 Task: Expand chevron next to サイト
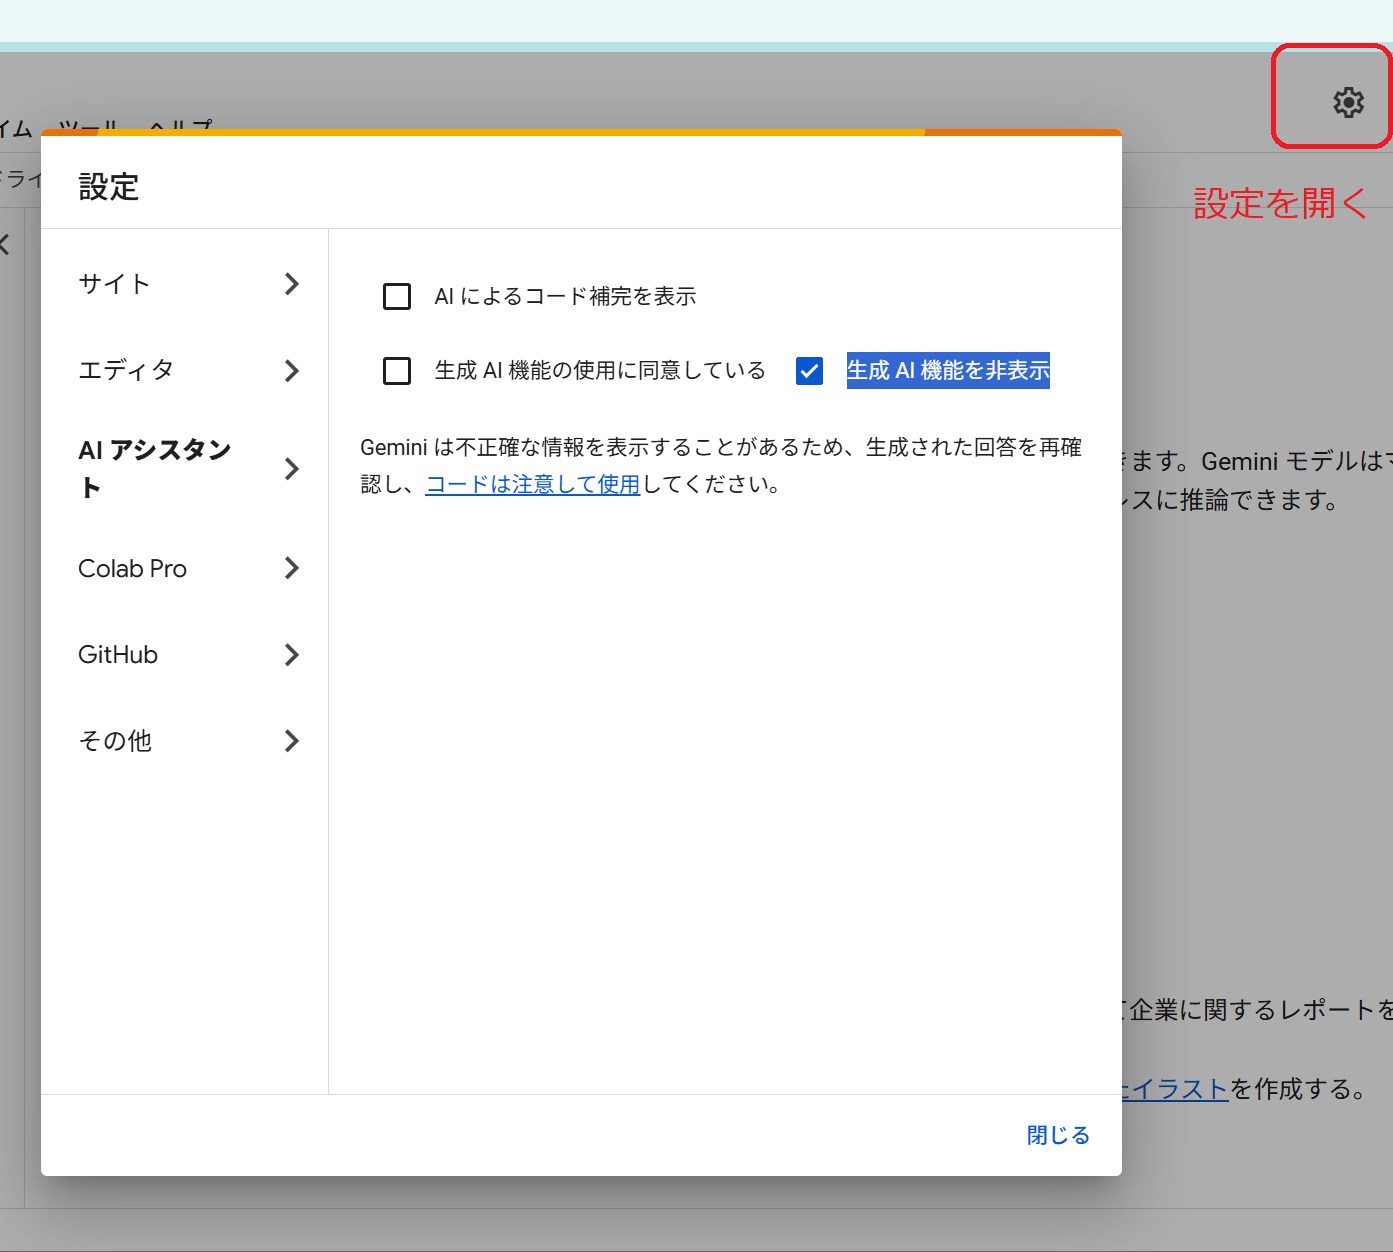291,284
